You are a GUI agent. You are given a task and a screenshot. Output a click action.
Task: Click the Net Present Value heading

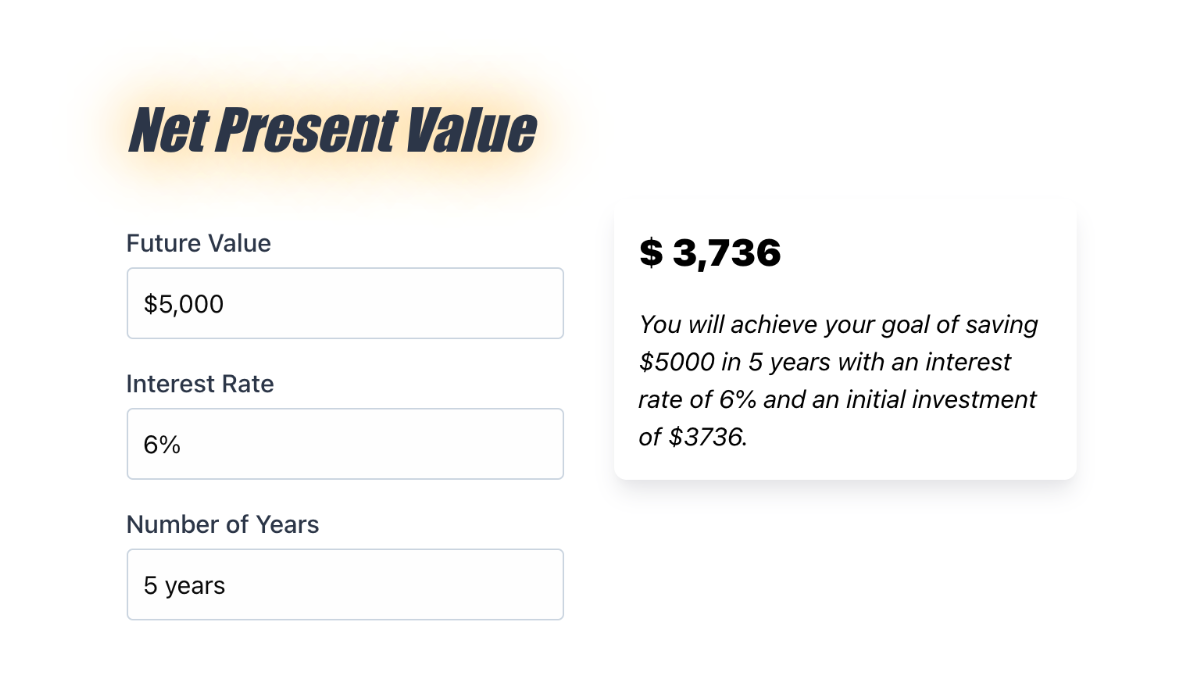[x=332, y=130]
